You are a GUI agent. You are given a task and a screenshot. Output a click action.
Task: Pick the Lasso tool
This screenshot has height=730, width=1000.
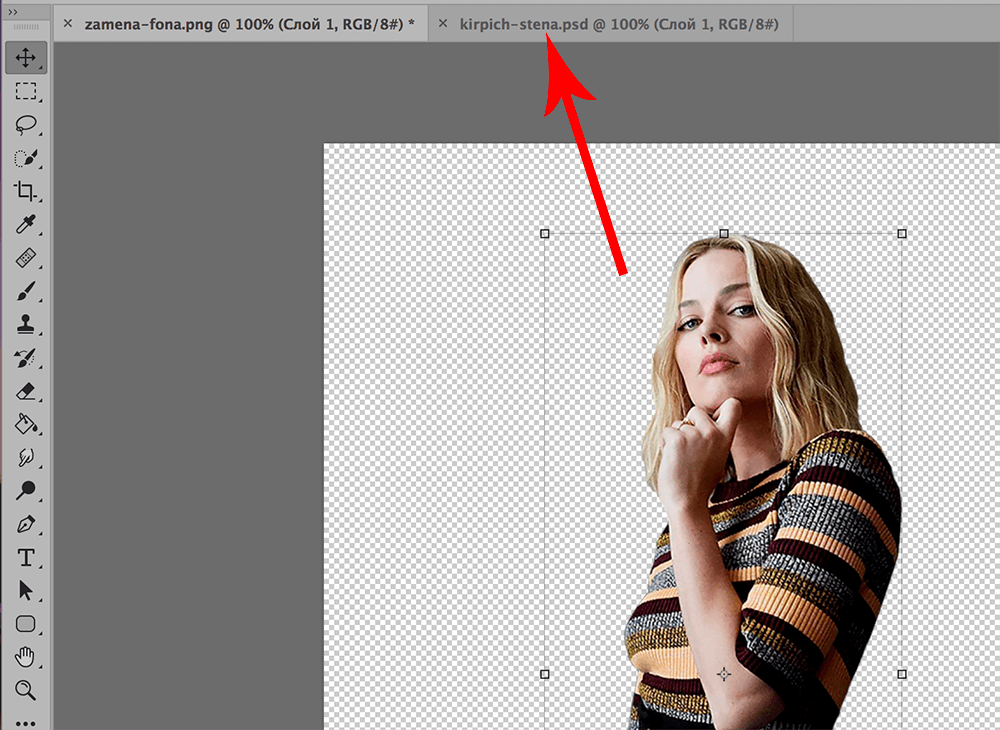(26, 125)
